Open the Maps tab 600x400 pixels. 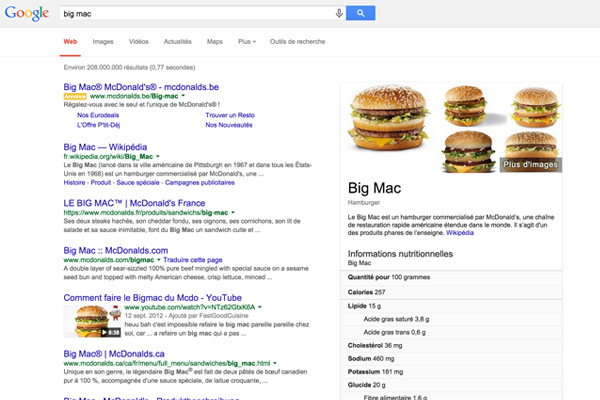click(215, 41)
